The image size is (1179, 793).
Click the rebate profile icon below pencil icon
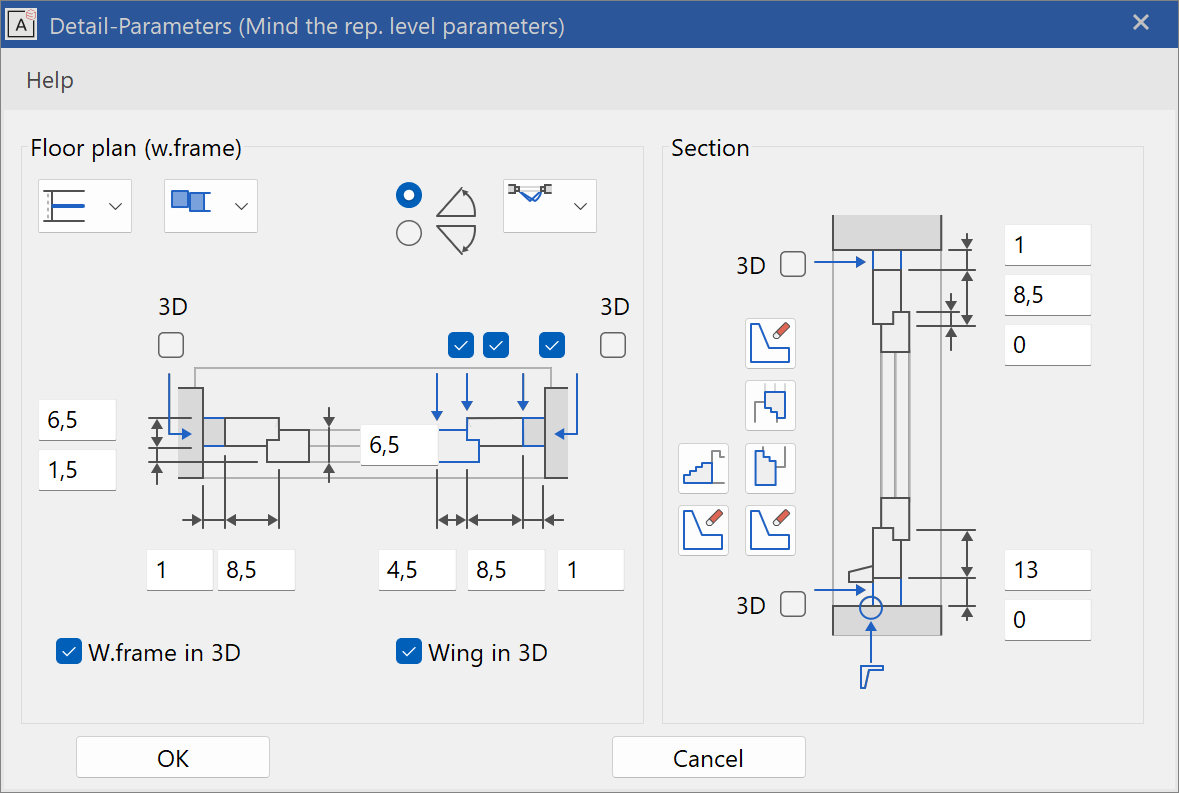tap(770, 406)
